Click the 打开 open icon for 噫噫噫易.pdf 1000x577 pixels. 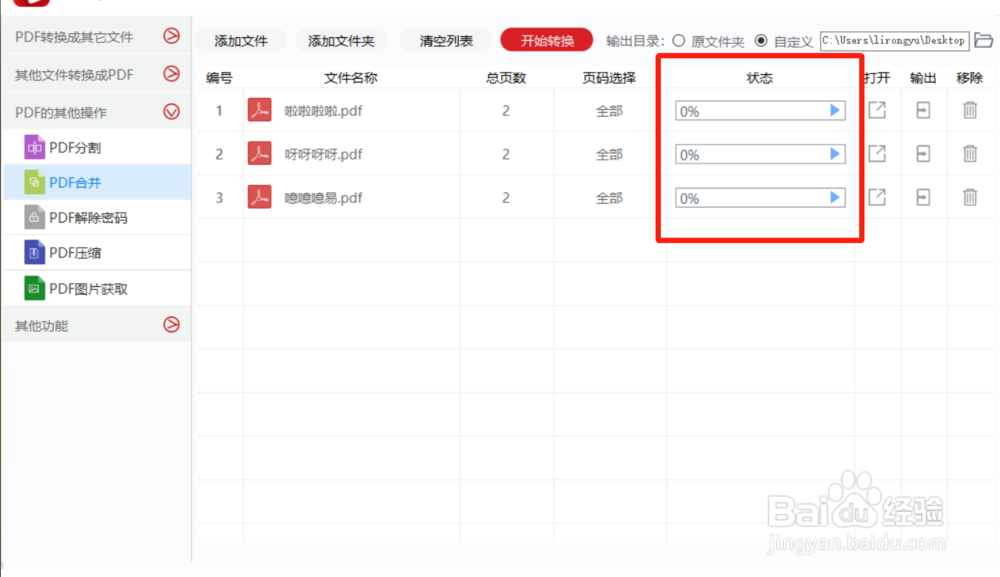[877, 197]
